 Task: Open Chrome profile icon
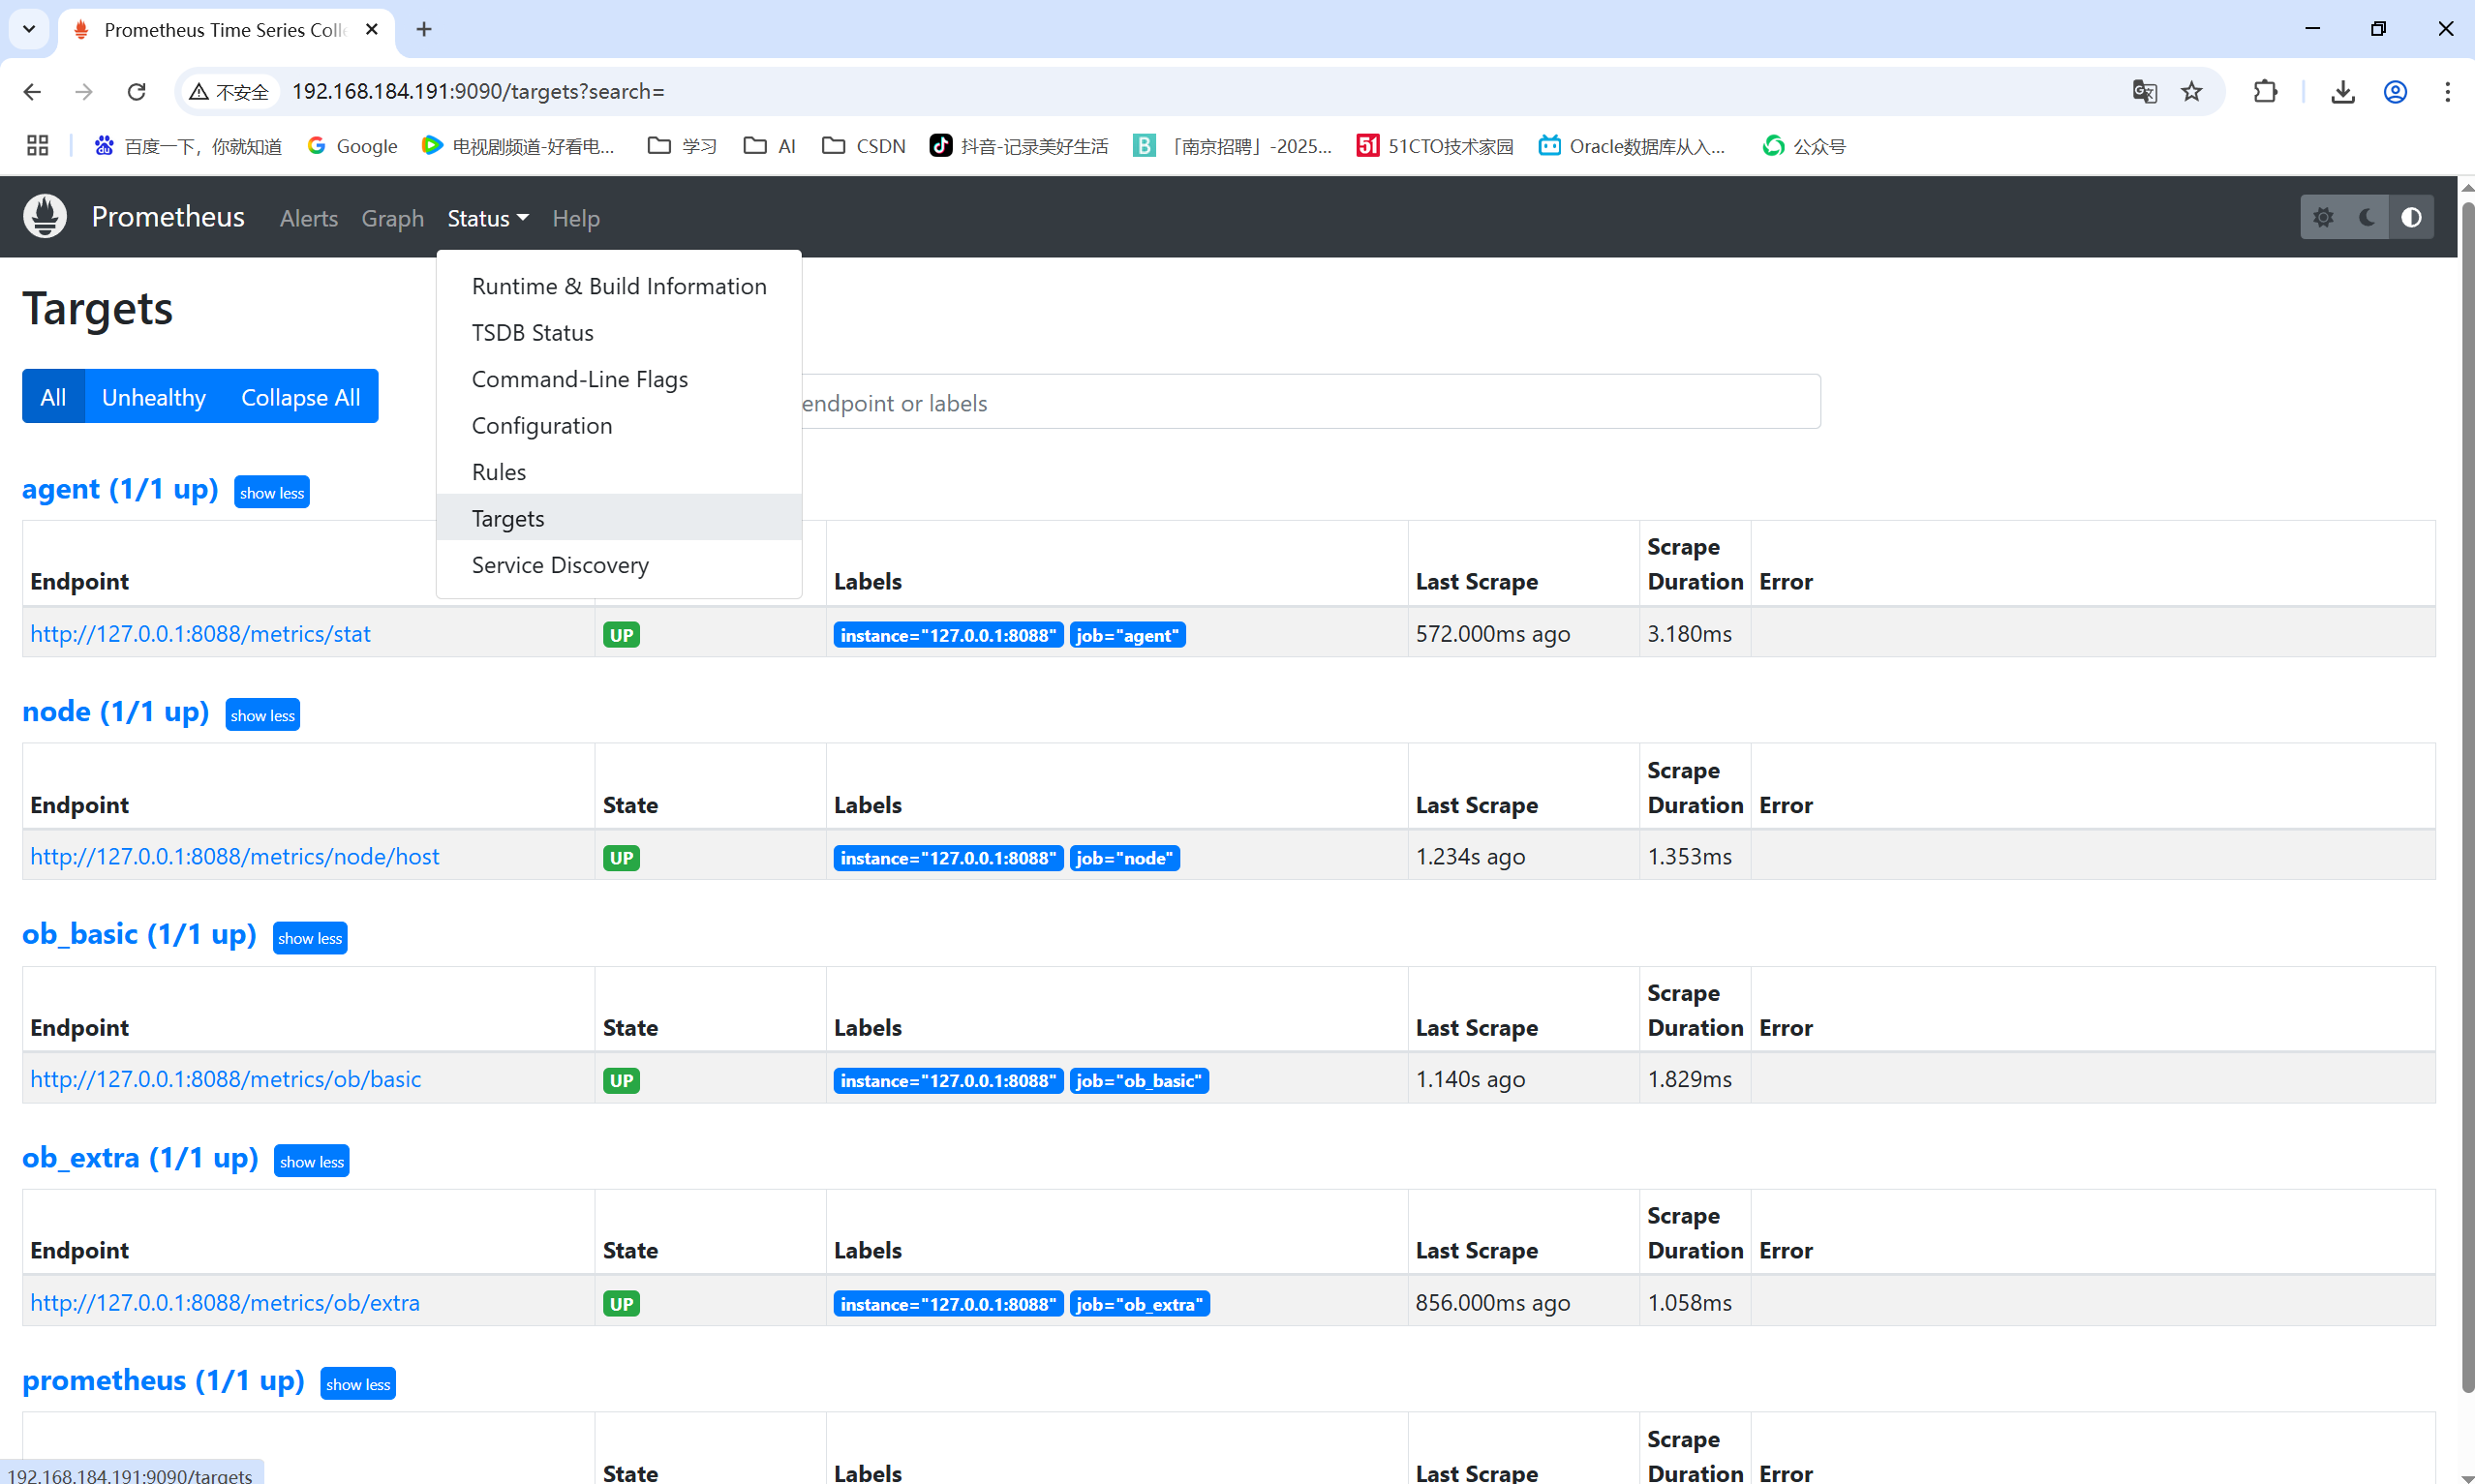click(2395, 92)
